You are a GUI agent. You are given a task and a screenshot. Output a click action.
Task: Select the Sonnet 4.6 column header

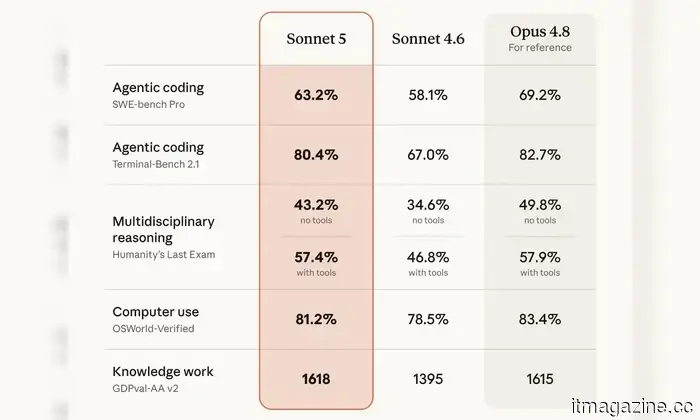[x=428, y=39]
